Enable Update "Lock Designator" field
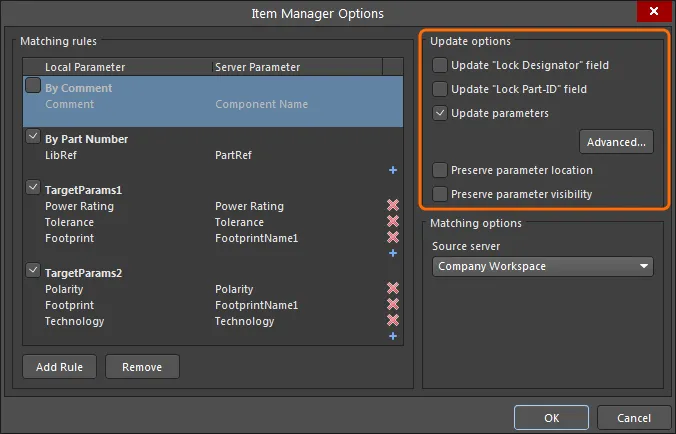Screen dimensions: 676x434 pyautogui.click(x=440, y=65)
